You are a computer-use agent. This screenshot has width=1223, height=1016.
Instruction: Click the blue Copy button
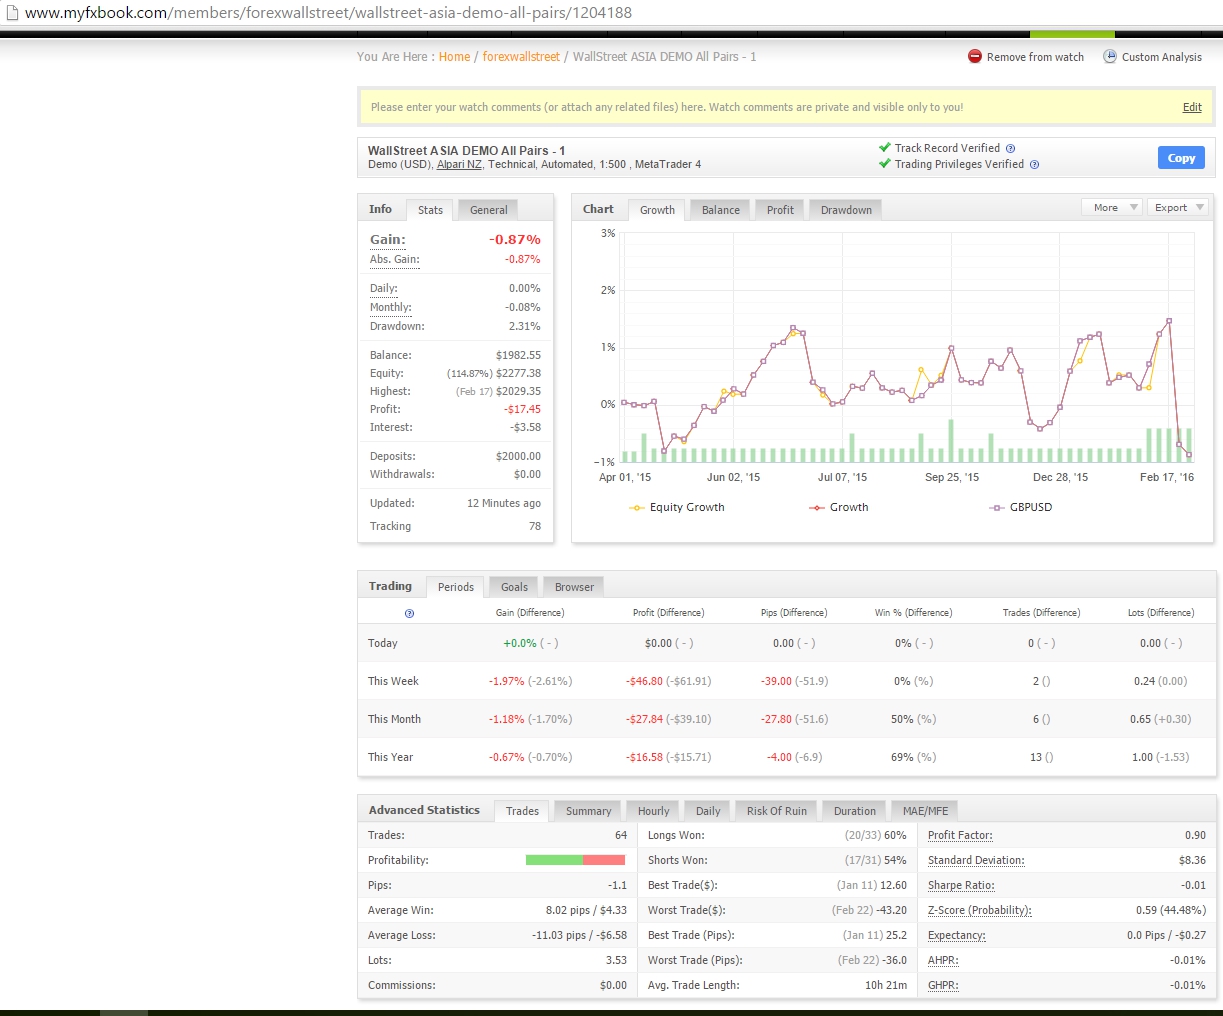point(1181,158)
